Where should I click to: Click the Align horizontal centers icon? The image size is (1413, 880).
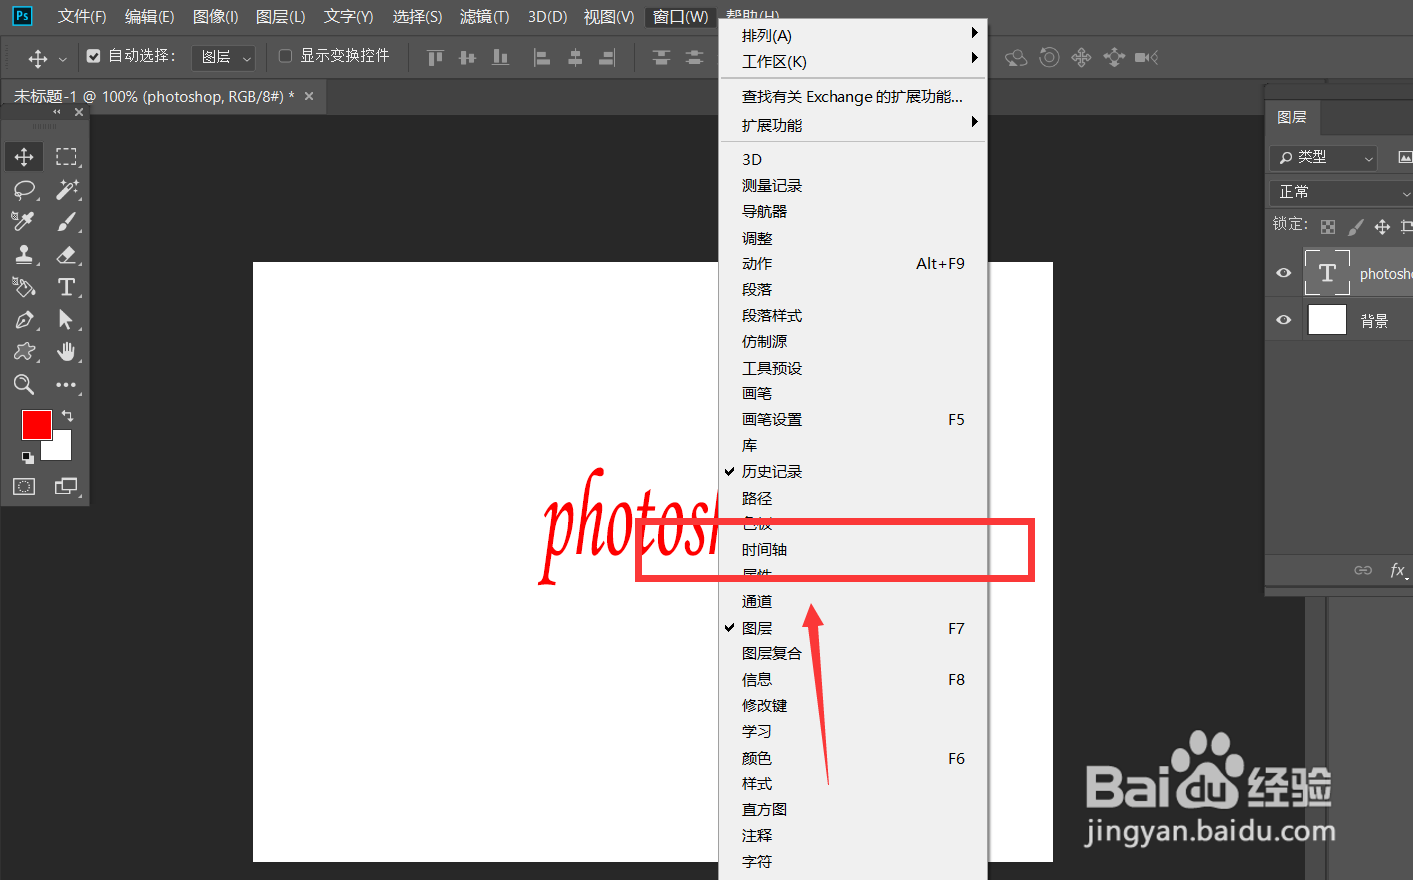click(x=575, y=58)
